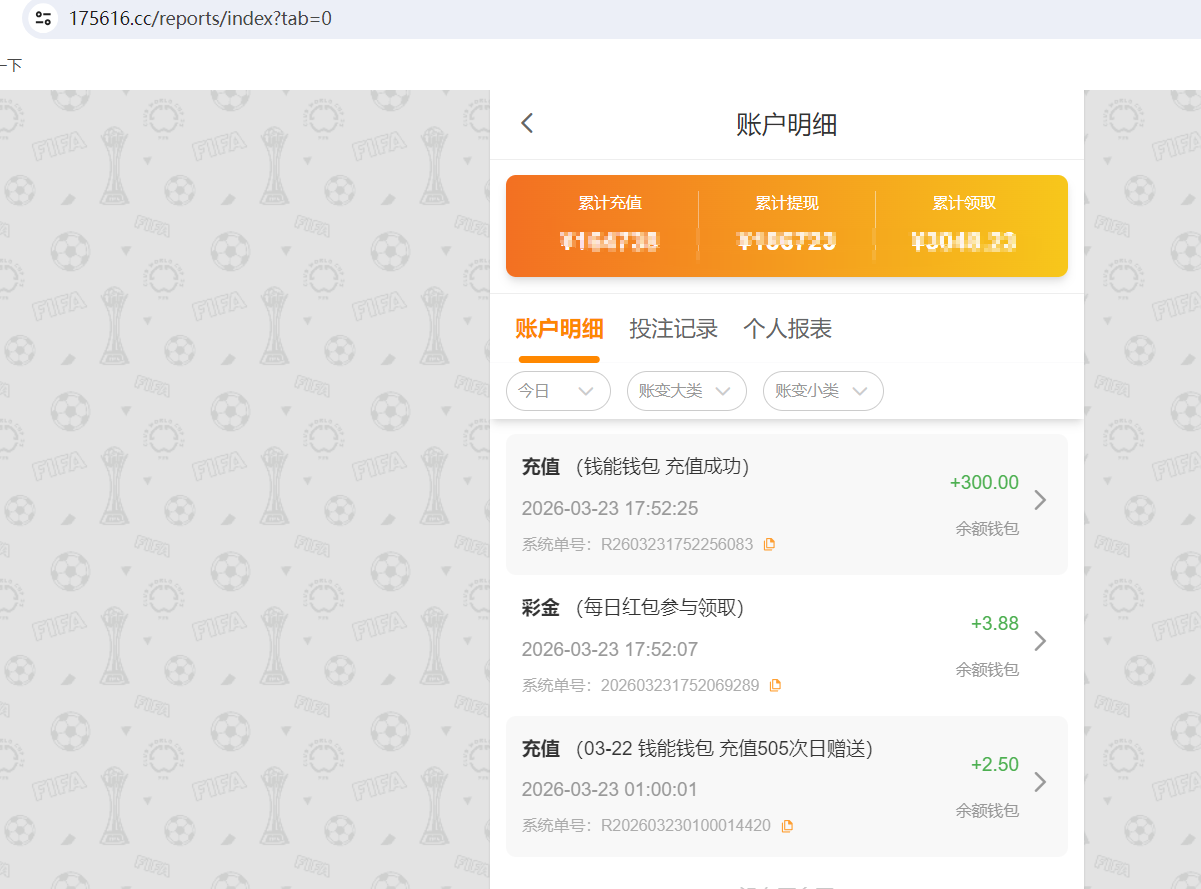Open the 钱能钱包 充值成功 transaction record
Viewport: 1201px width, 889px height.
[662, 467]
